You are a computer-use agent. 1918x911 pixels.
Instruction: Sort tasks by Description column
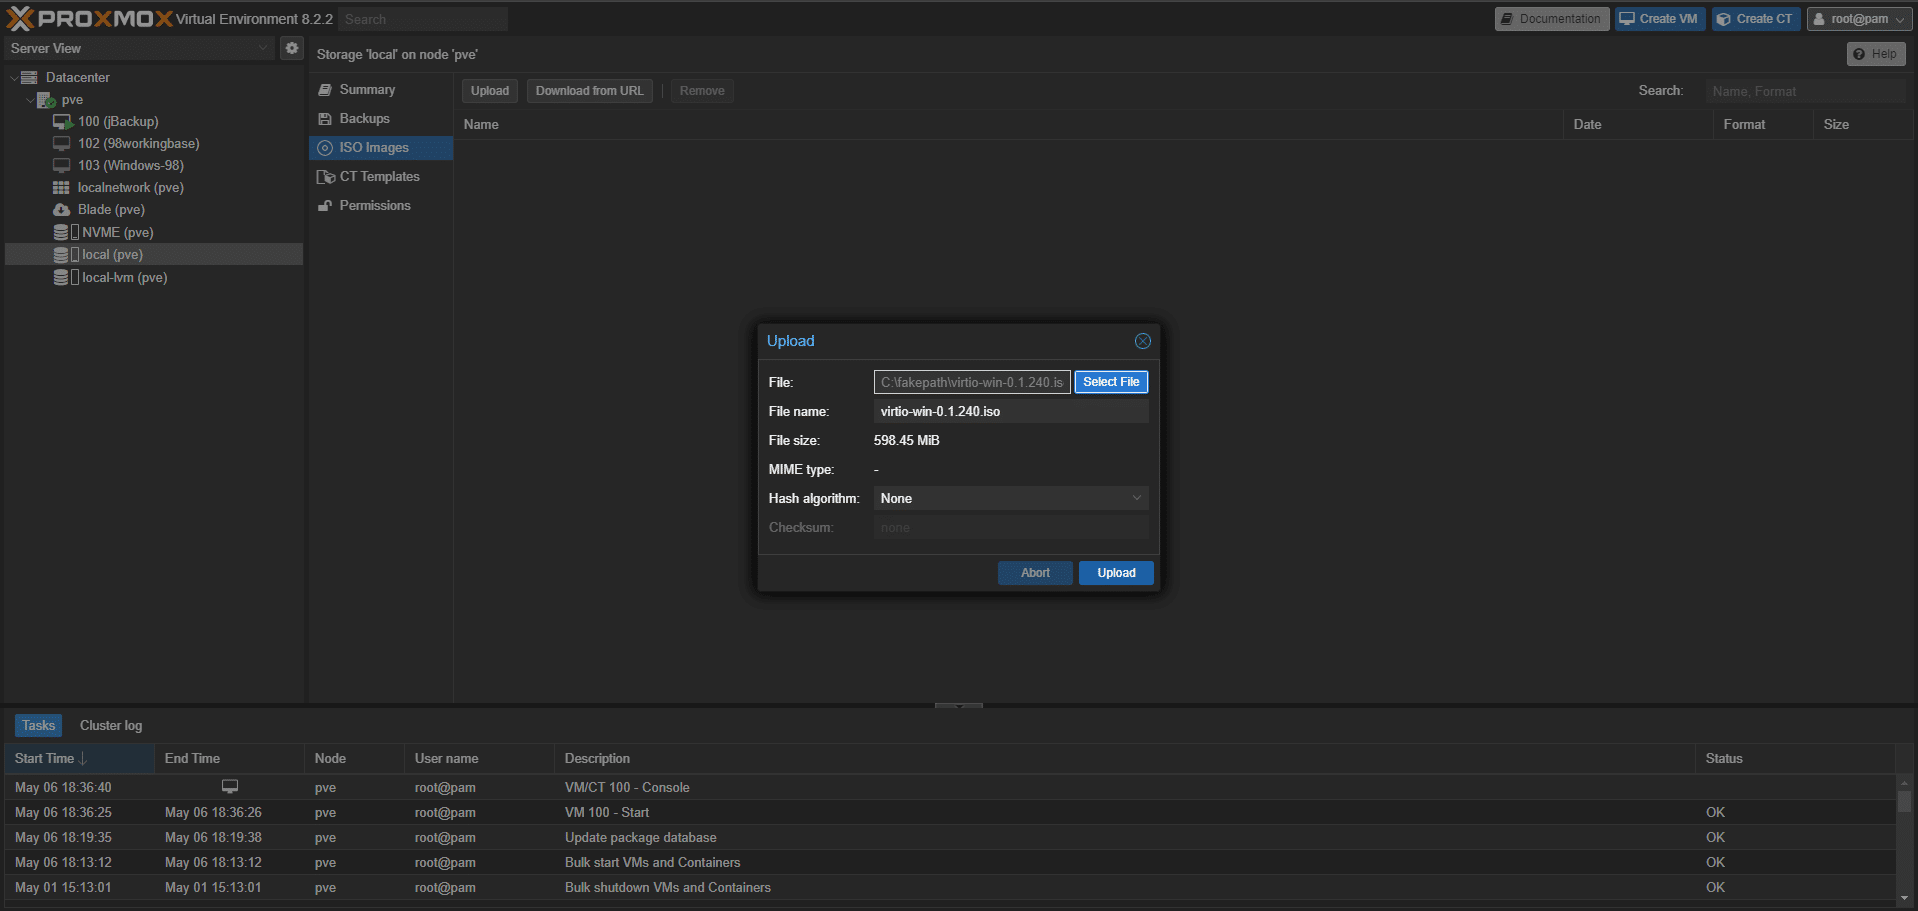point(1125,758)
